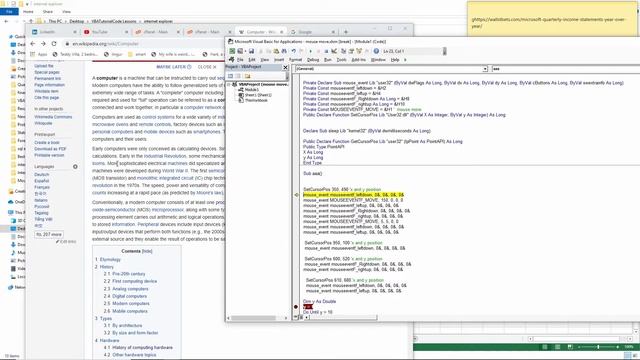Click the Design Mode icon in VBA toolbar

pyautogui.click(x=334, y=51)
